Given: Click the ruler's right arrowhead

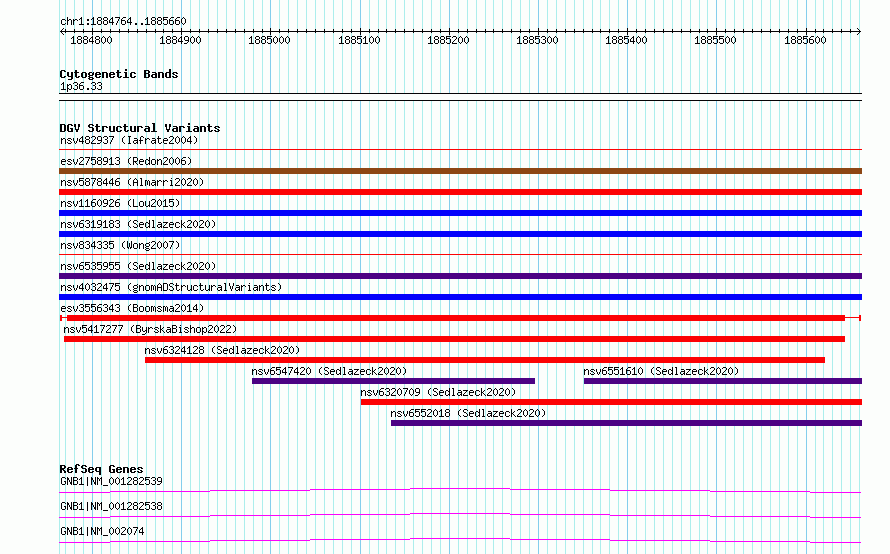Looking at the screenshot, I should pos(859,31).
